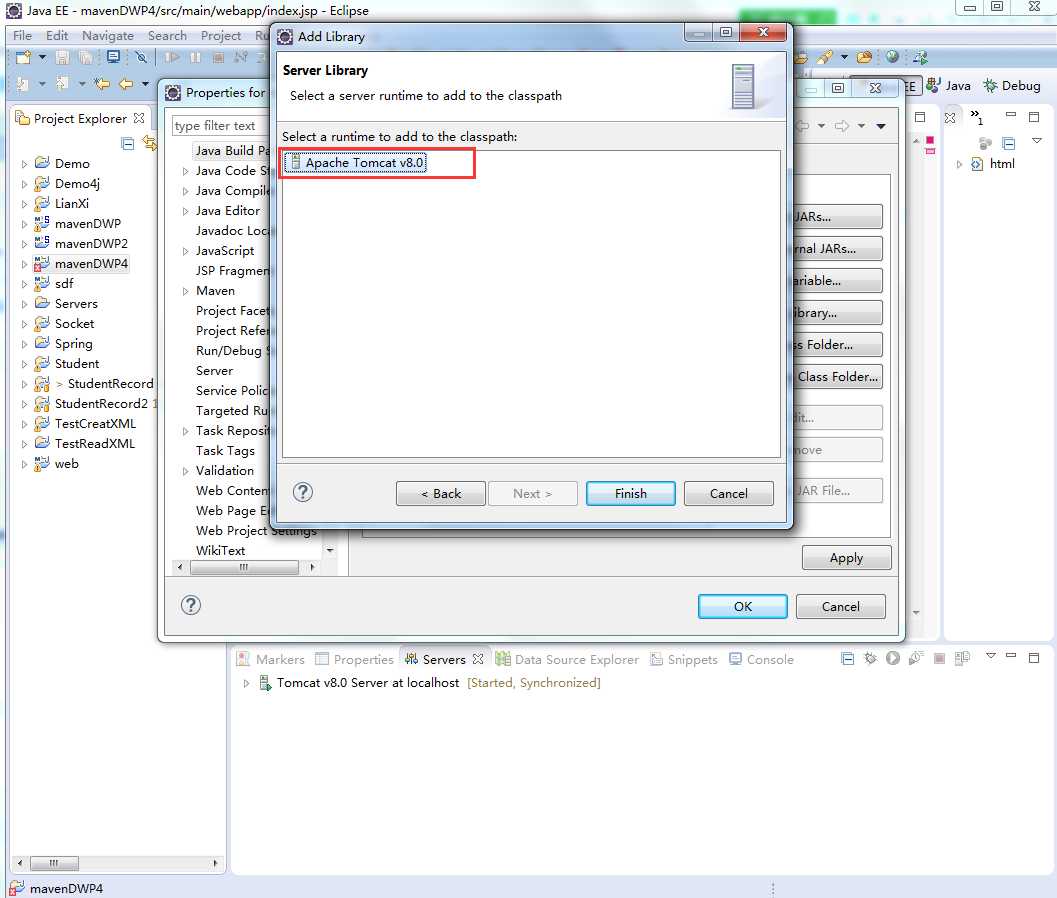Viewport: 1057px width, 898px height.
Task: Select Java Build Path in properties tree
Action: point(233,151)
